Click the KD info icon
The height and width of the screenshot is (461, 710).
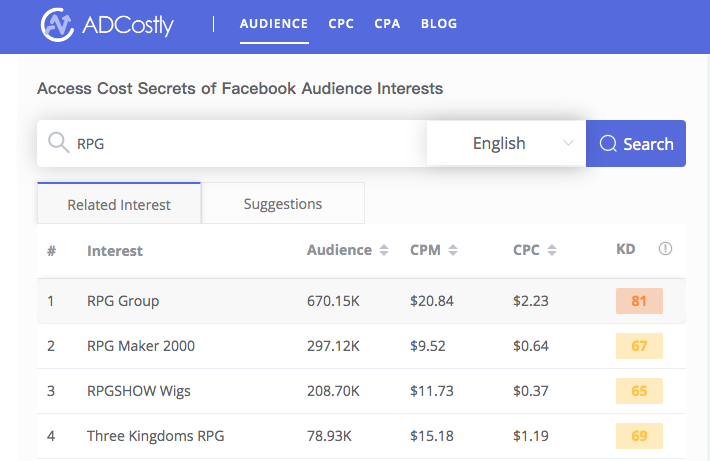tap(665, 249)
